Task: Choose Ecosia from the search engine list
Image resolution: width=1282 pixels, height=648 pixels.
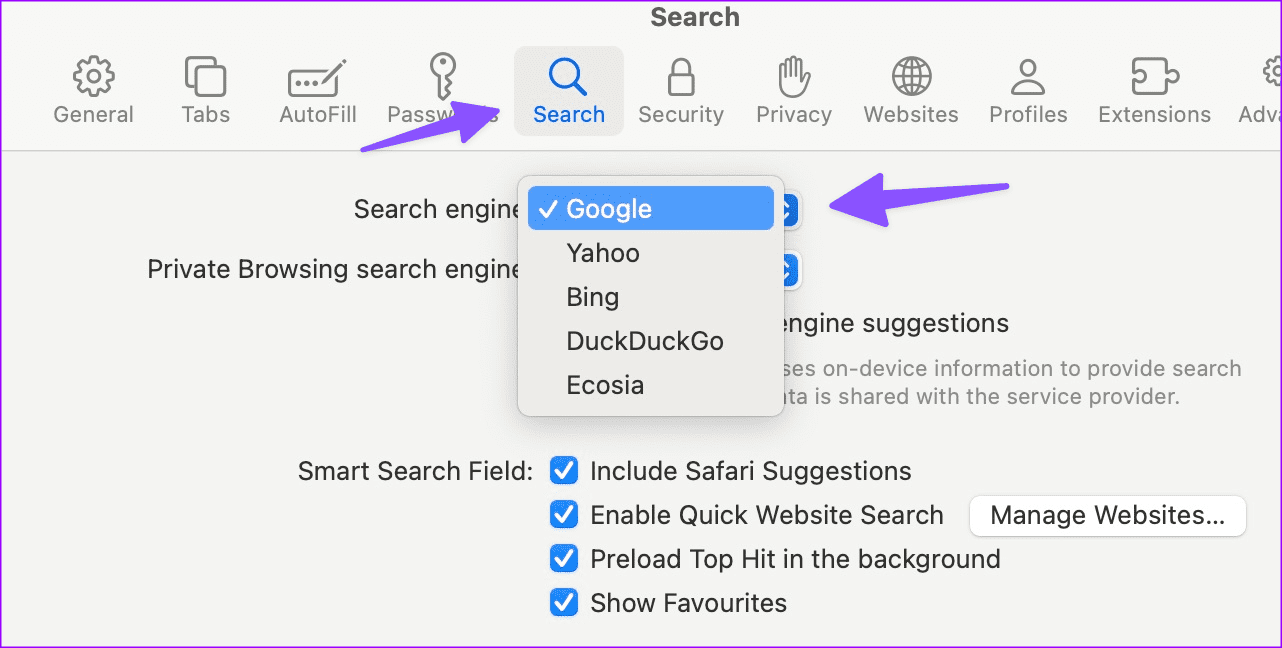Action: pyautogui.click(x=605, y=384)
